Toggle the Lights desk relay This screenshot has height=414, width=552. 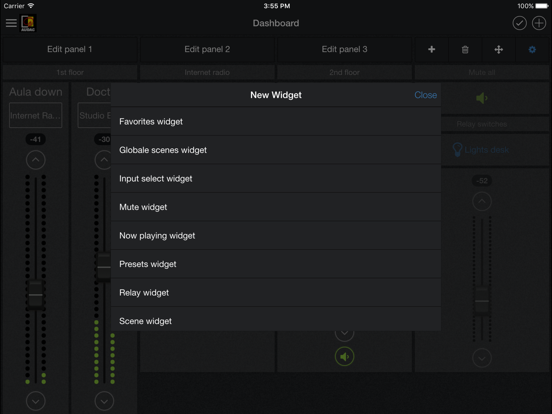pos(481,150)
